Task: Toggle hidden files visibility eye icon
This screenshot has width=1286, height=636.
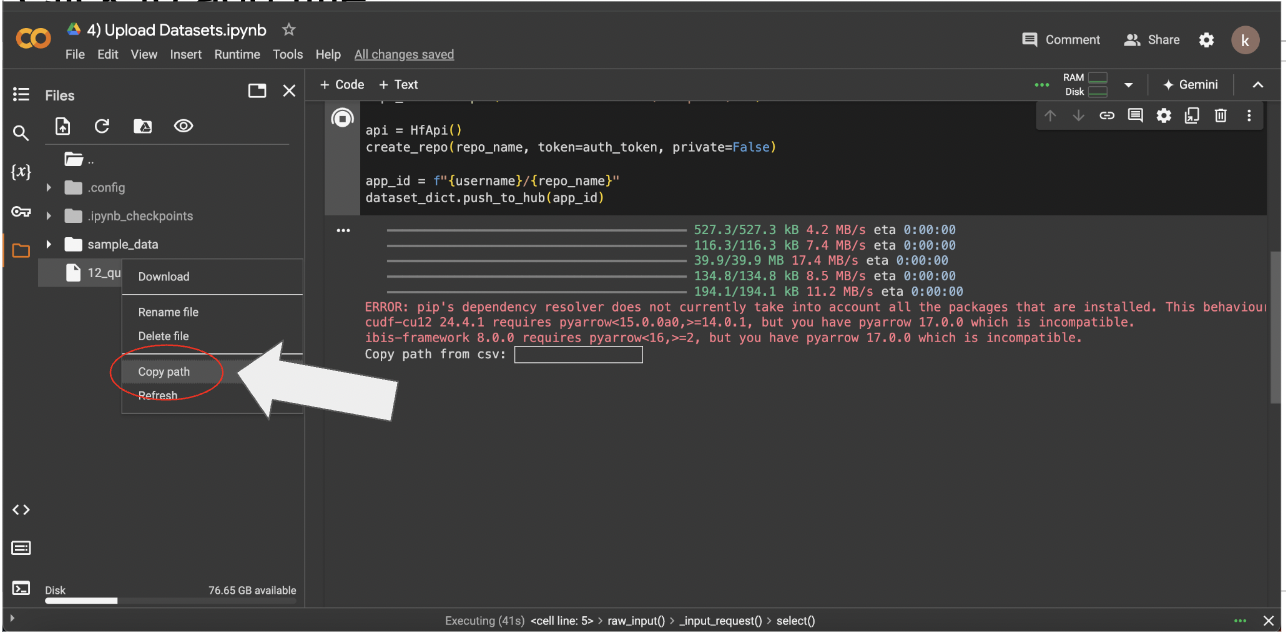Action: coord(183,126)
